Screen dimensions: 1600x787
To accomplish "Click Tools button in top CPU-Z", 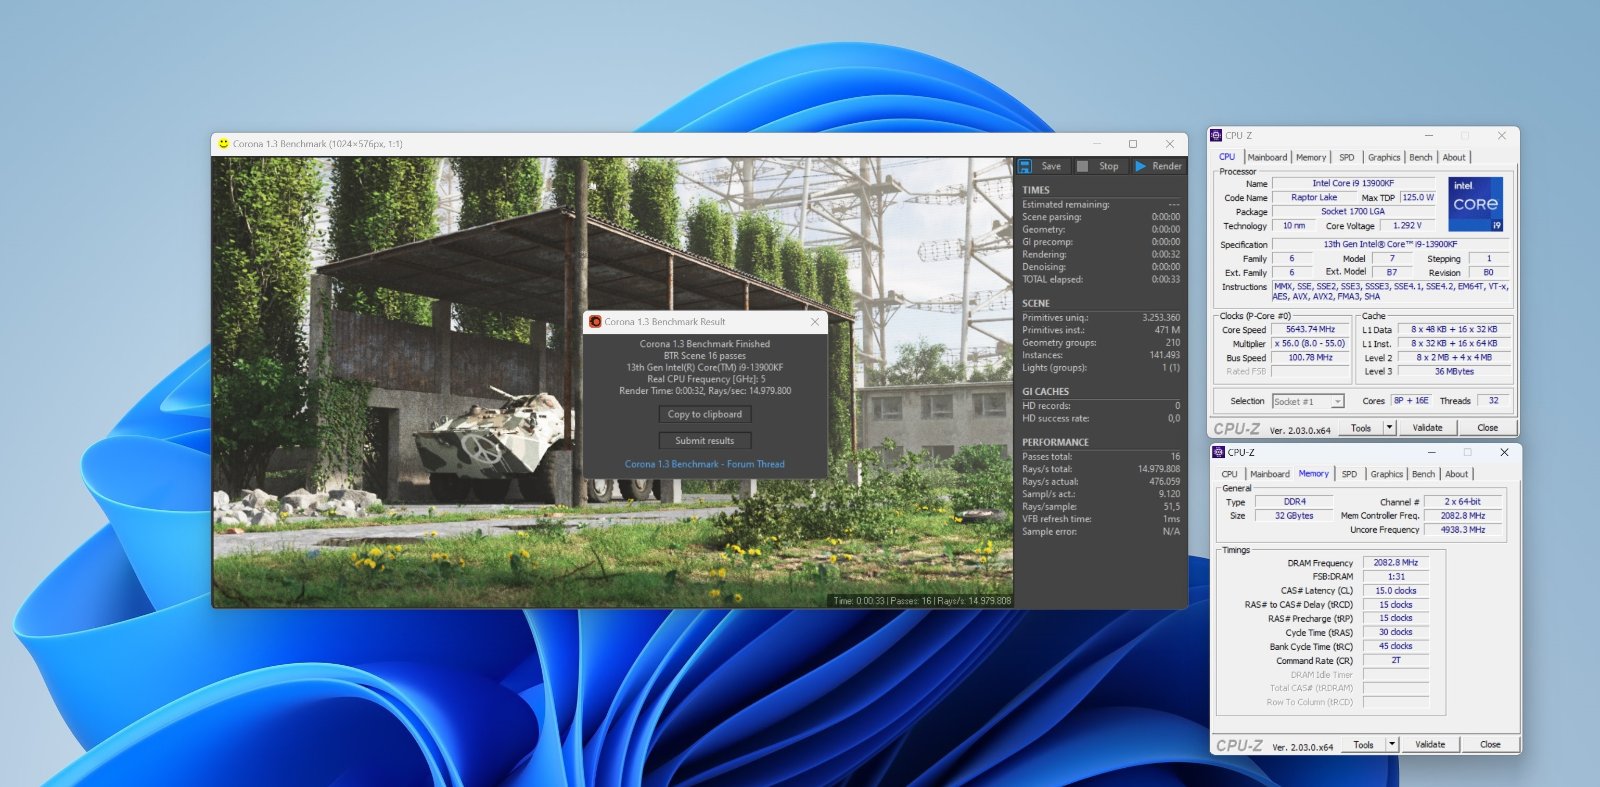I will 1361,428.
